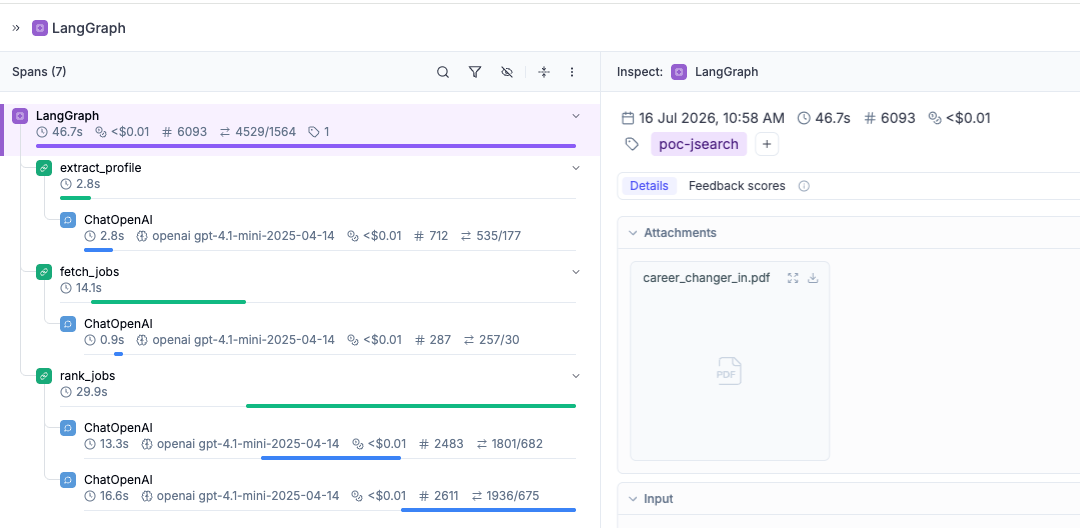Viewport: 1080px width, 528px height.
Task: Open spans three-dot options menu
Action: pos(572,72)
